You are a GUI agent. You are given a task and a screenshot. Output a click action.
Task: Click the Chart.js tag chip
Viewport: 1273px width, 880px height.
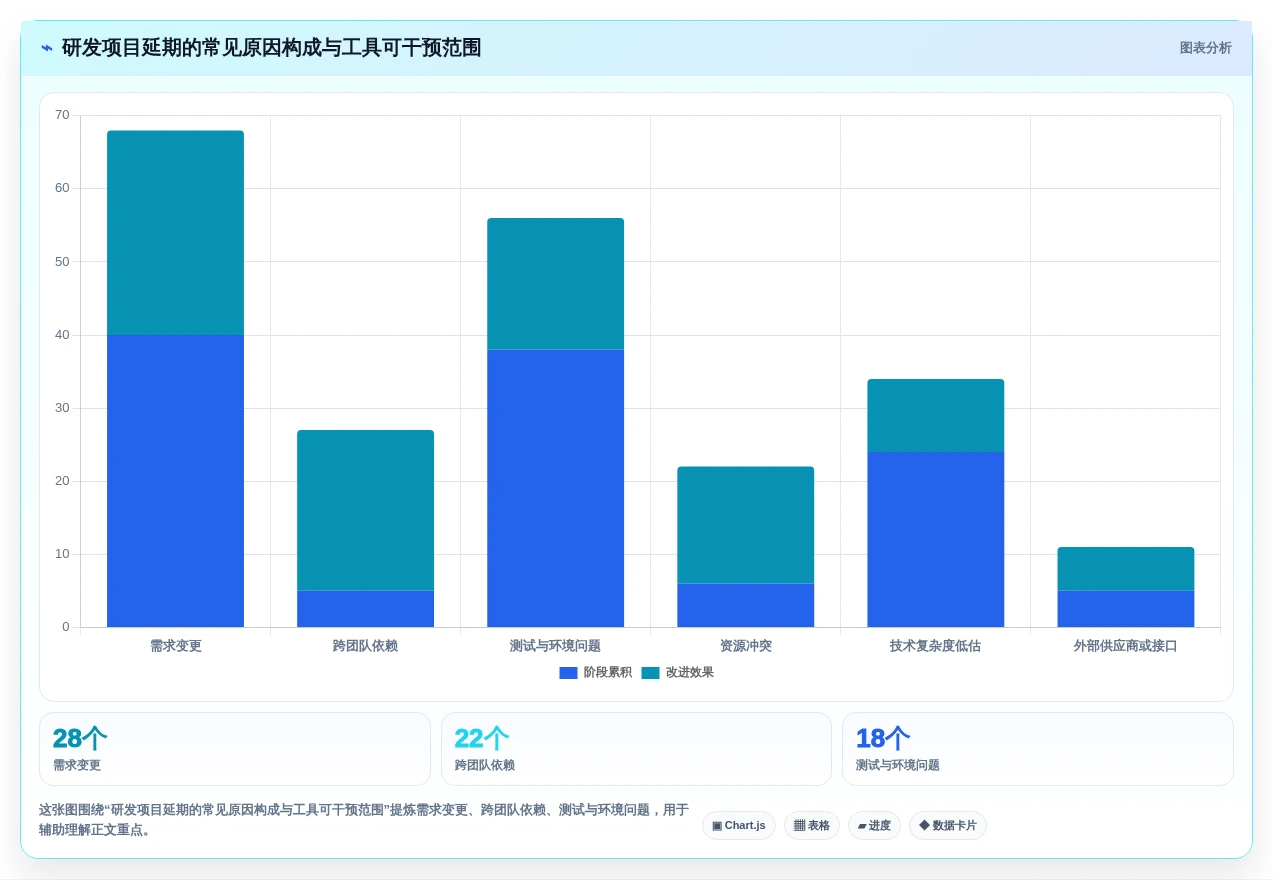pyautogui.click(x=739, y=825)
